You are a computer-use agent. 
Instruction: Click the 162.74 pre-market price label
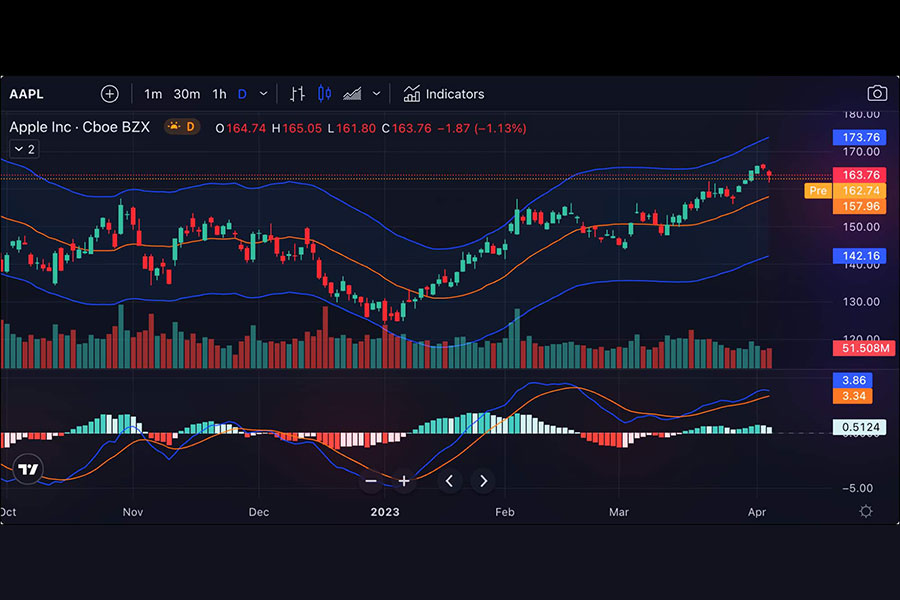860,191
